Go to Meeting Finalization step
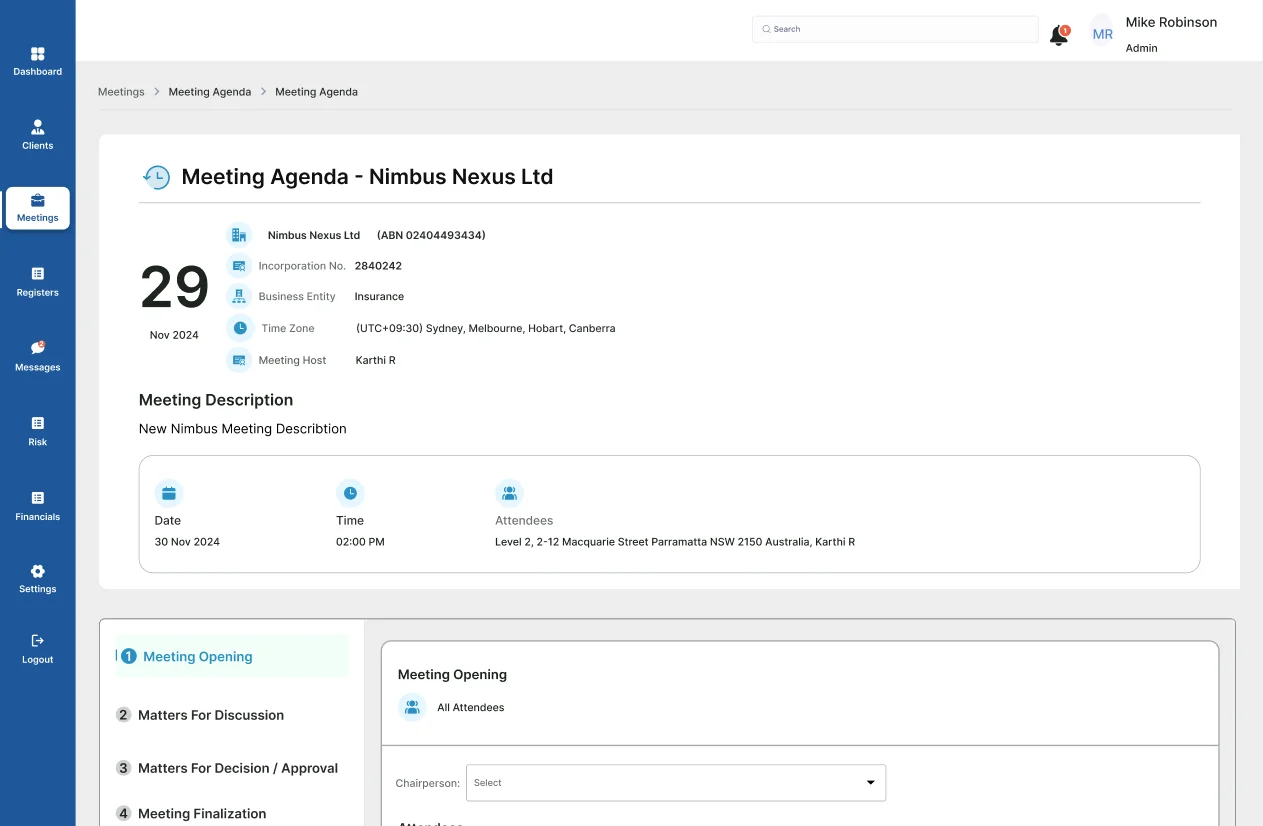 201,814
